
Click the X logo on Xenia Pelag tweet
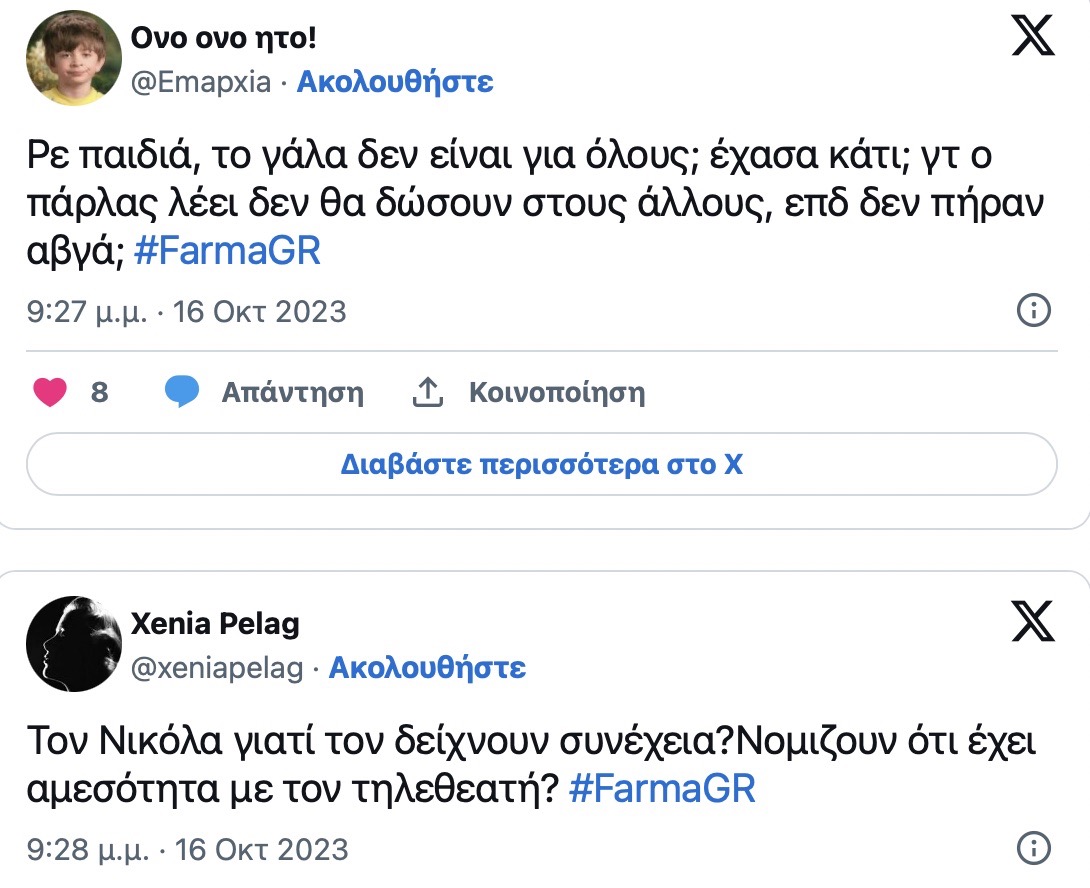pos(1033,622)
